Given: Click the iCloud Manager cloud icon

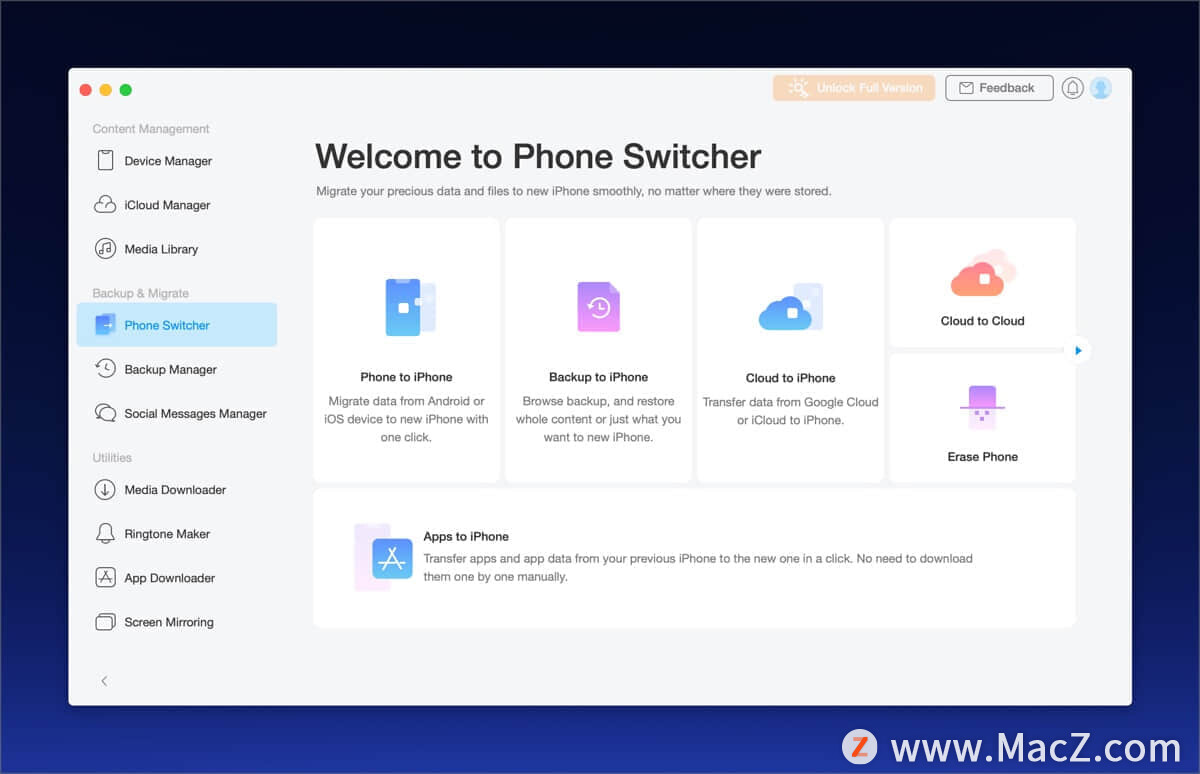Looking at the screenshot, I should 105,205.
